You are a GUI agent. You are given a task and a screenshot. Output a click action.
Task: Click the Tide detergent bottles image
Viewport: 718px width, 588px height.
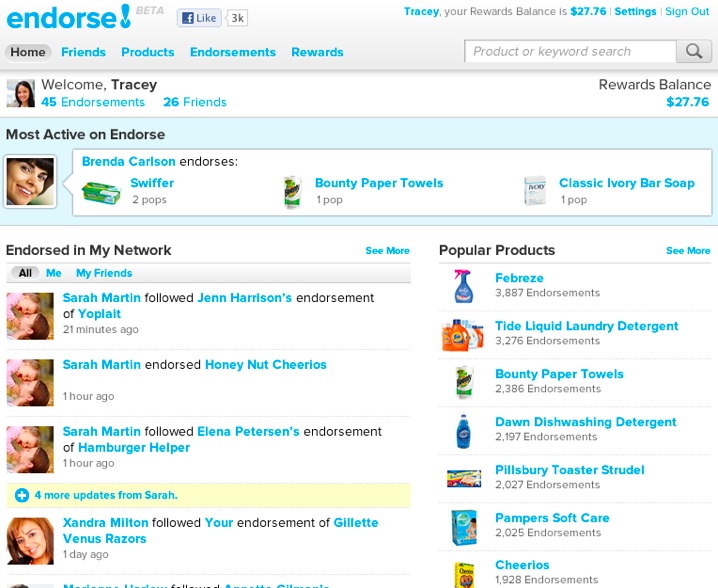463,335
